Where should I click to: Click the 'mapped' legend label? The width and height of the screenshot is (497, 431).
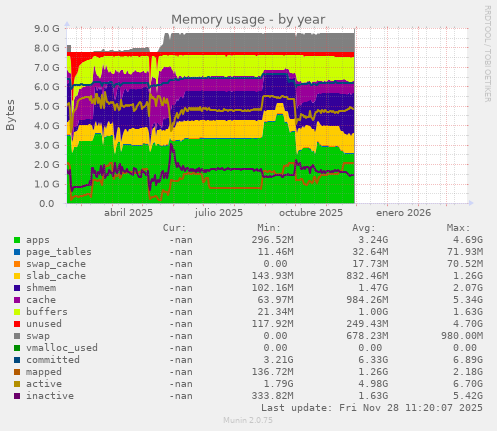pyautogui.click(x=44, y=372)
